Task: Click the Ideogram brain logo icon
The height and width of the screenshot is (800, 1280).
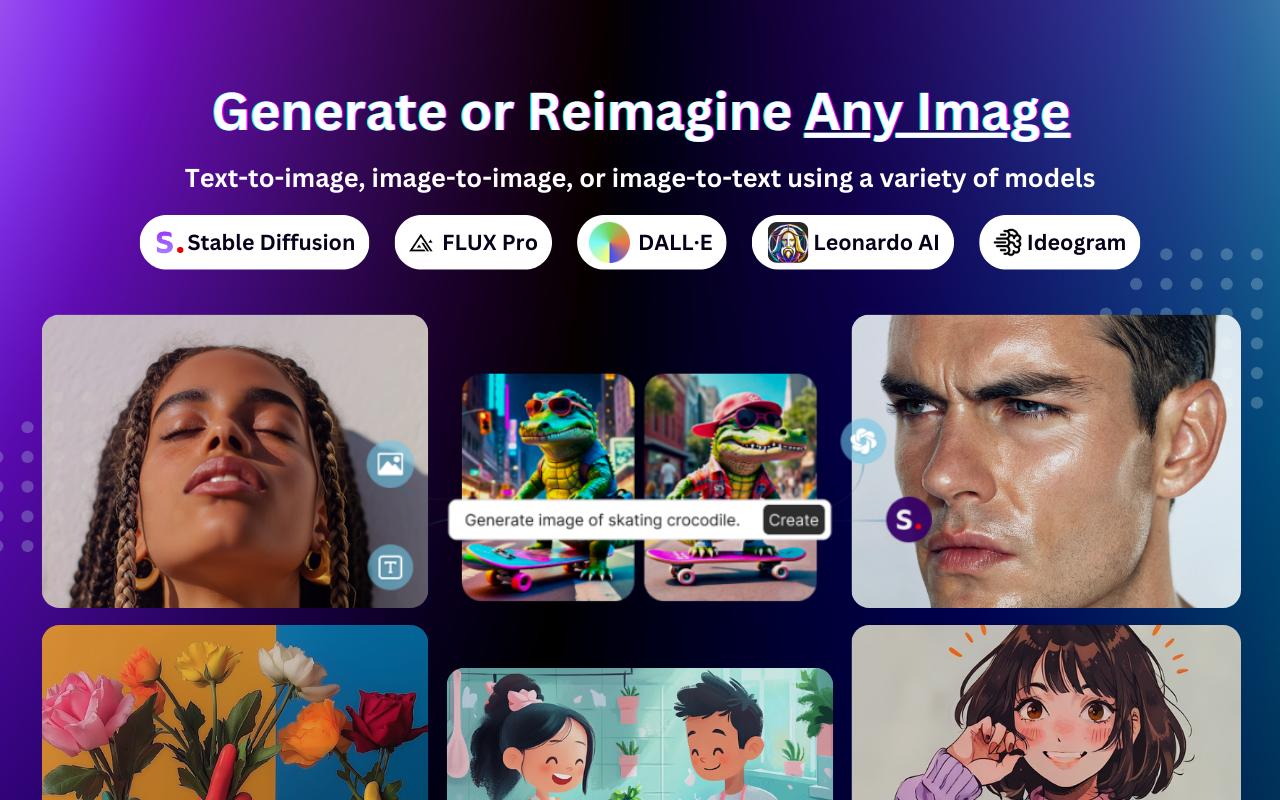Action: pos(1007,242)
